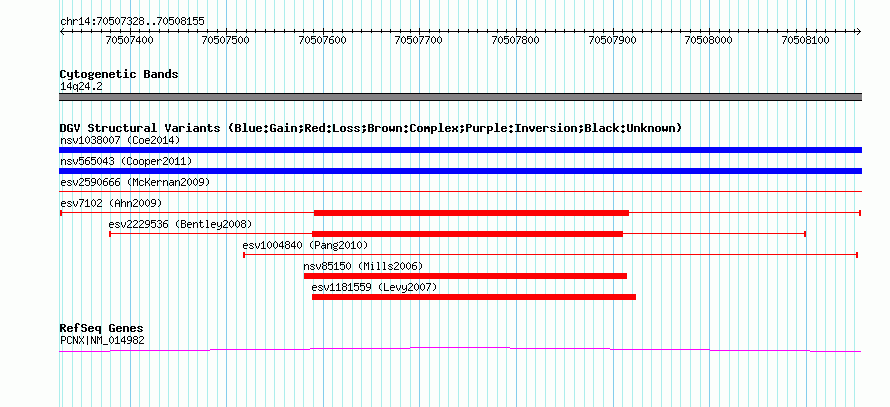890x407 pixels.
Task: Open the esv2590666 (McKernan2009) label
Action: click(135, 182)
